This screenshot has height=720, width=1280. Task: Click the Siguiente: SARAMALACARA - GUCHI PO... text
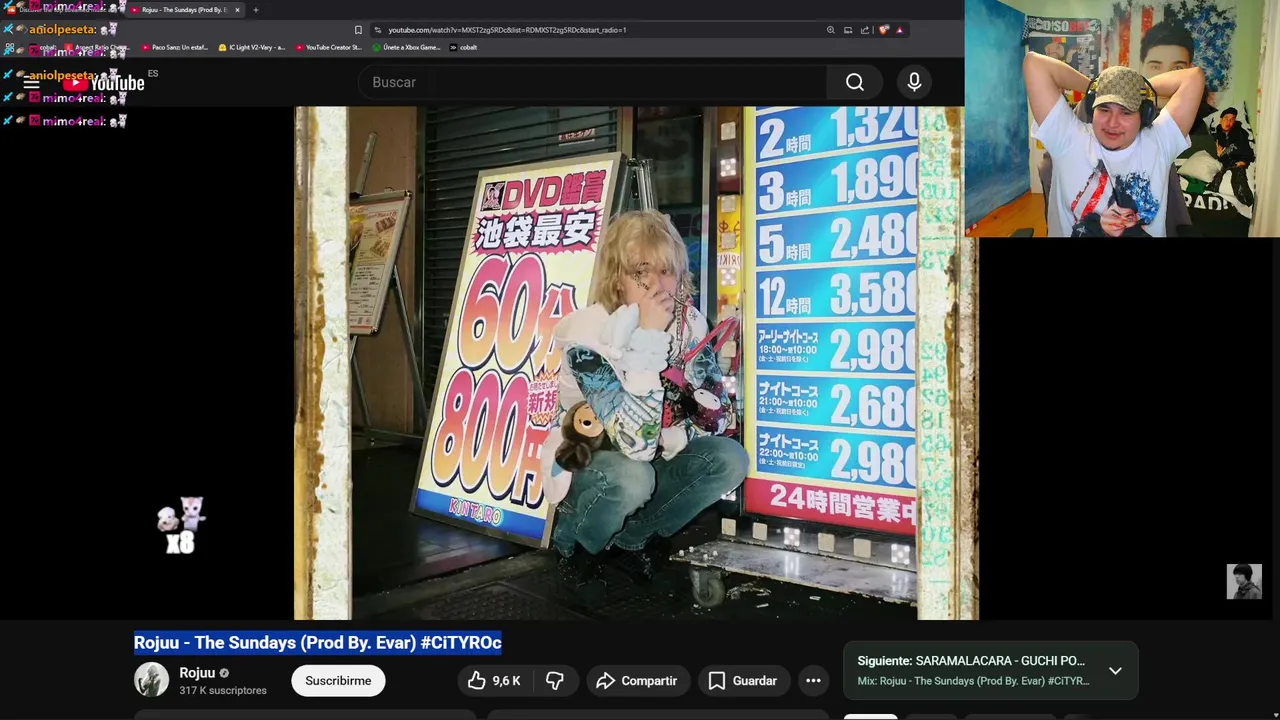tap(971, 661)
